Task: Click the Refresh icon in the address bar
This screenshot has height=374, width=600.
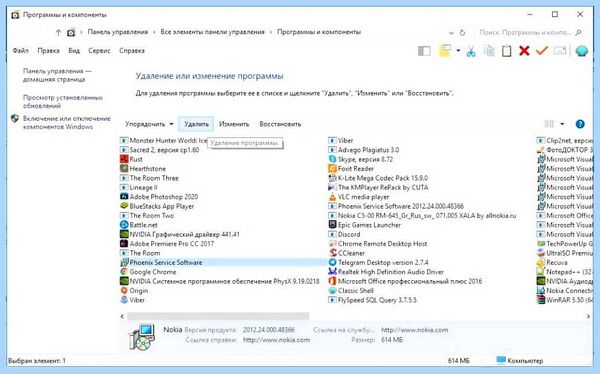Action: click(462, 33)
